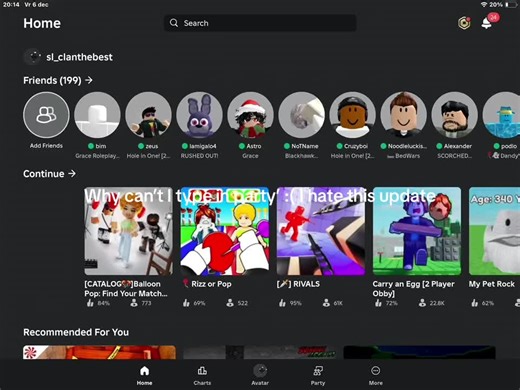Image resolution: width=520 pixels, height=390 pixels.
Task: Tap the Wi-Fi icon in status bar
Action: click(484, 5)
